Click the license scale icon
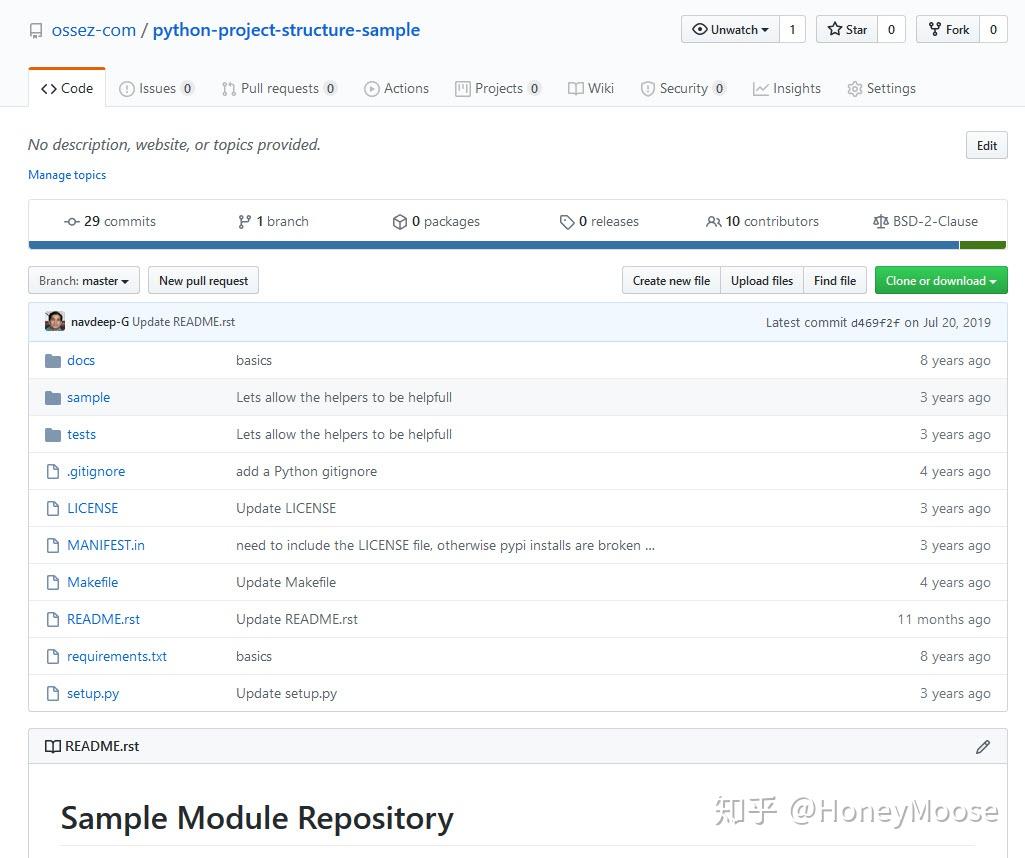This screenshot has width=1025, height=858. coord(881,222)
